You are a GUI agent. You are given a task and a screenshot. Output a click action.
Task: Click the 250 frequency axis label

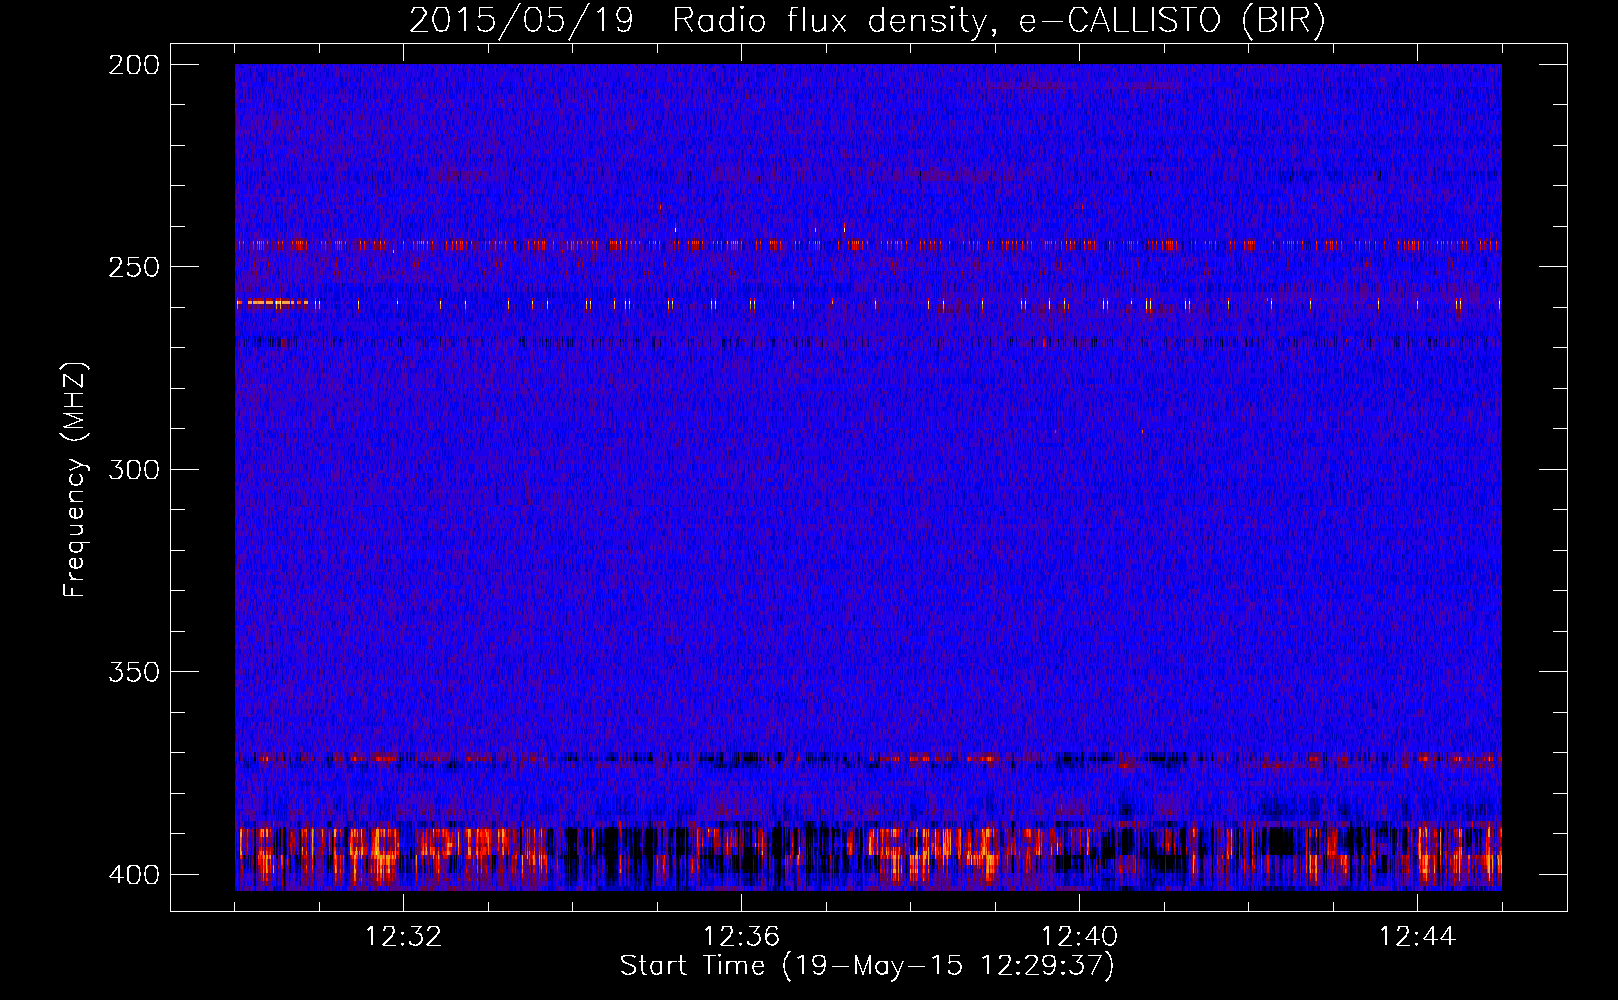point(134,267)
